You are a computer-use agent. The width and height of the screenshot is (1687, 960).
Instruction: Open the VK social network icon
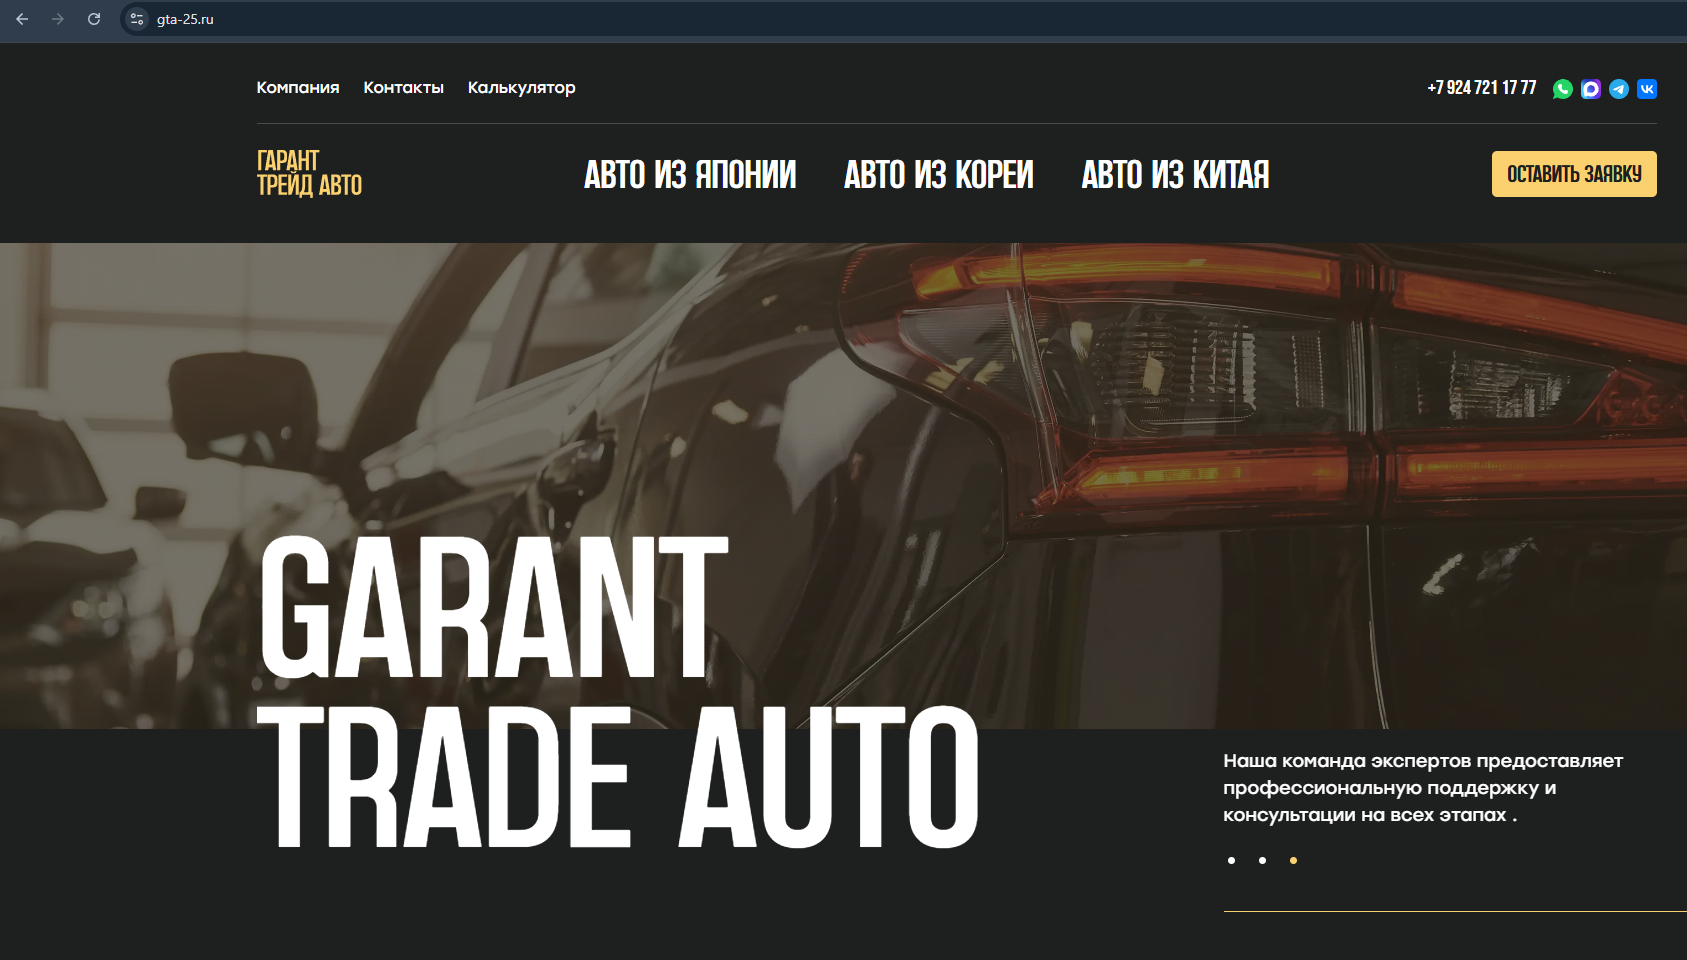tap(1646, 89)
